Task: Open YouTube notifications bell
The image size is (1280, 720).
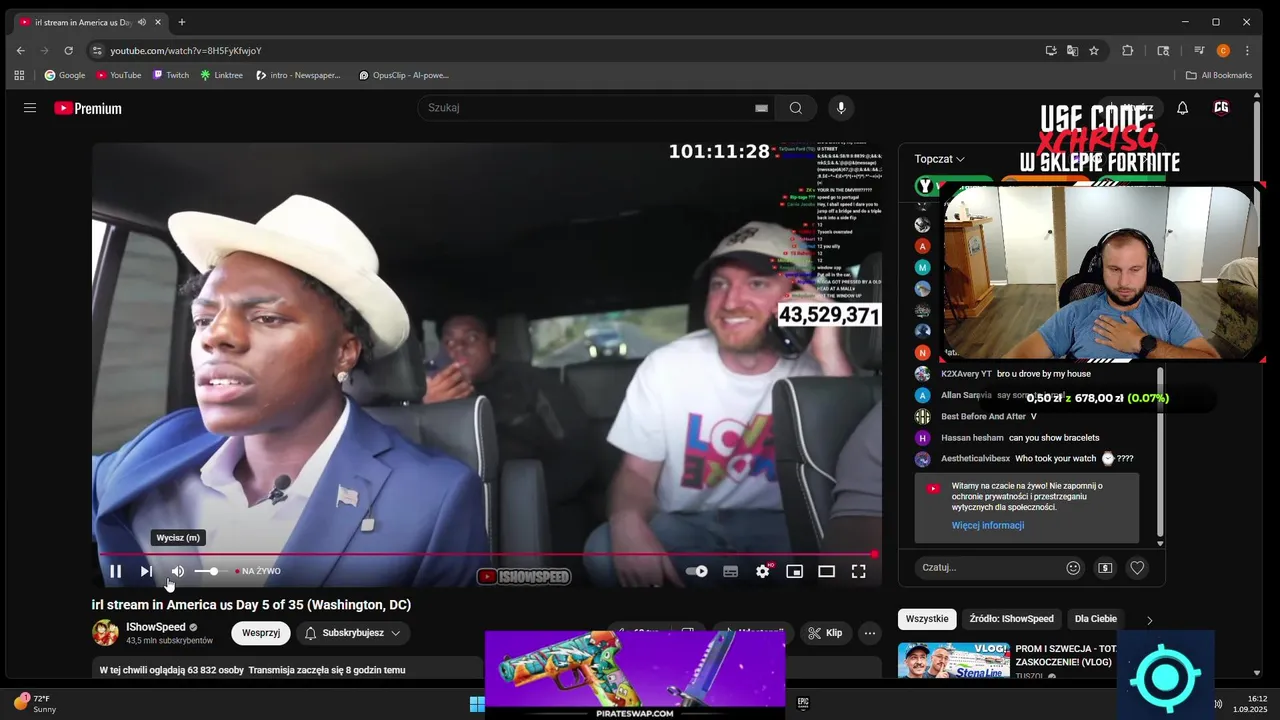Action: [x=1182, y=108]
